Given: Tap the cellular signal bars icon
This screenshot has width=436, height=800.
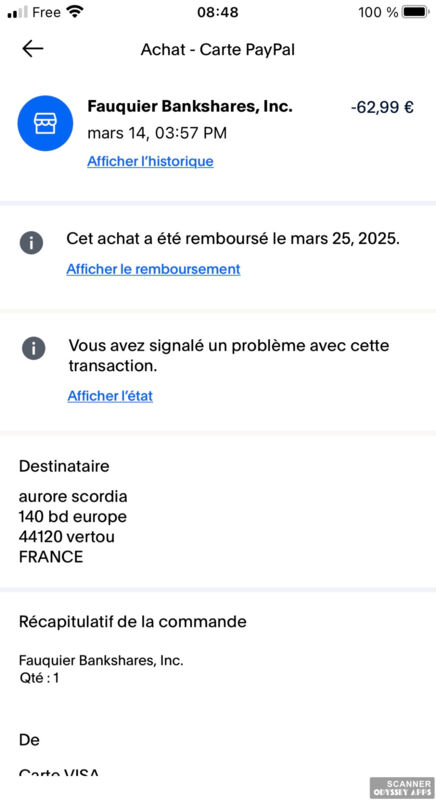Looking at the screenshot, I should tap(17, 13).
